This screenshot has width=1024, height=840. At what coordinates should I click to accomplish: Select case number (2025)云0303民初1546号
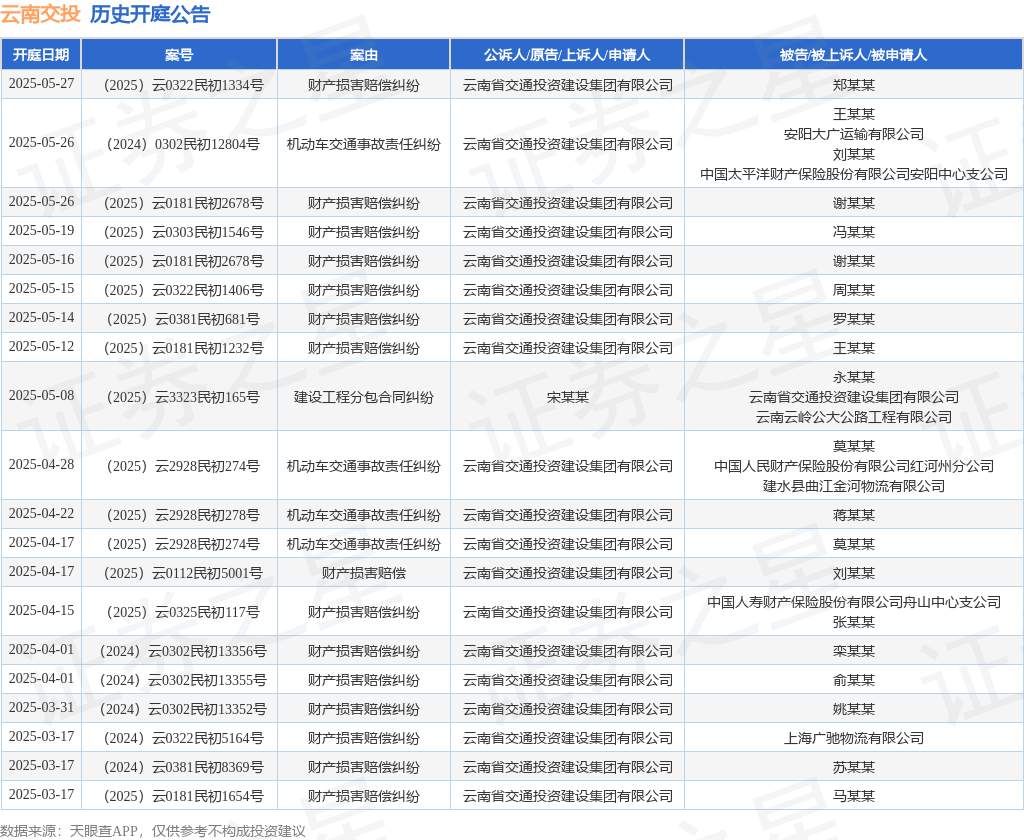point(179,232)
